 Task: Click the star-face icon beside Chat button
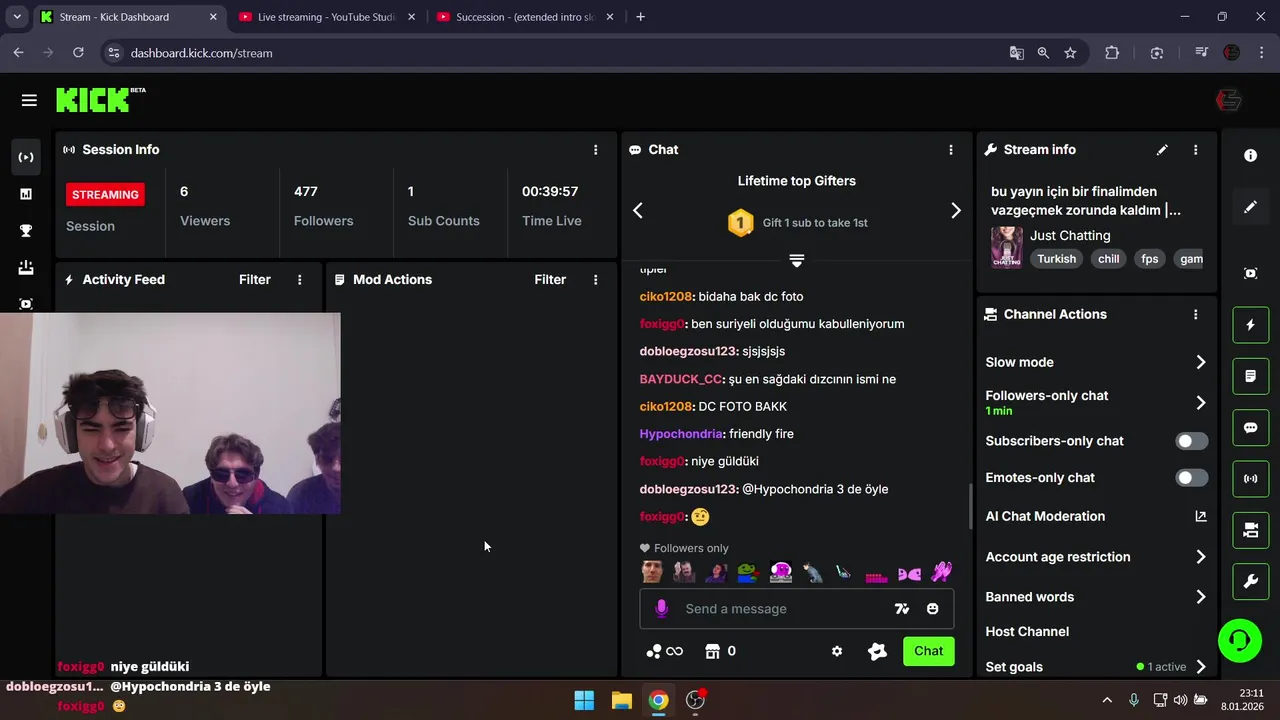click(877, 651)
